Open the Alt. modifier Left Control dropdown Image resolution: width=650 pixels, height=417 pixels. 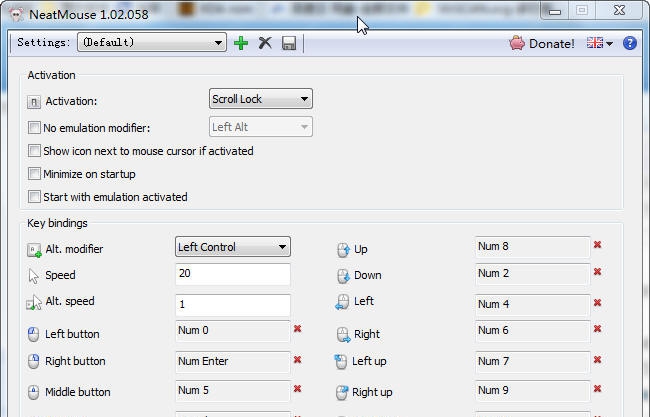tap(233, 247)
